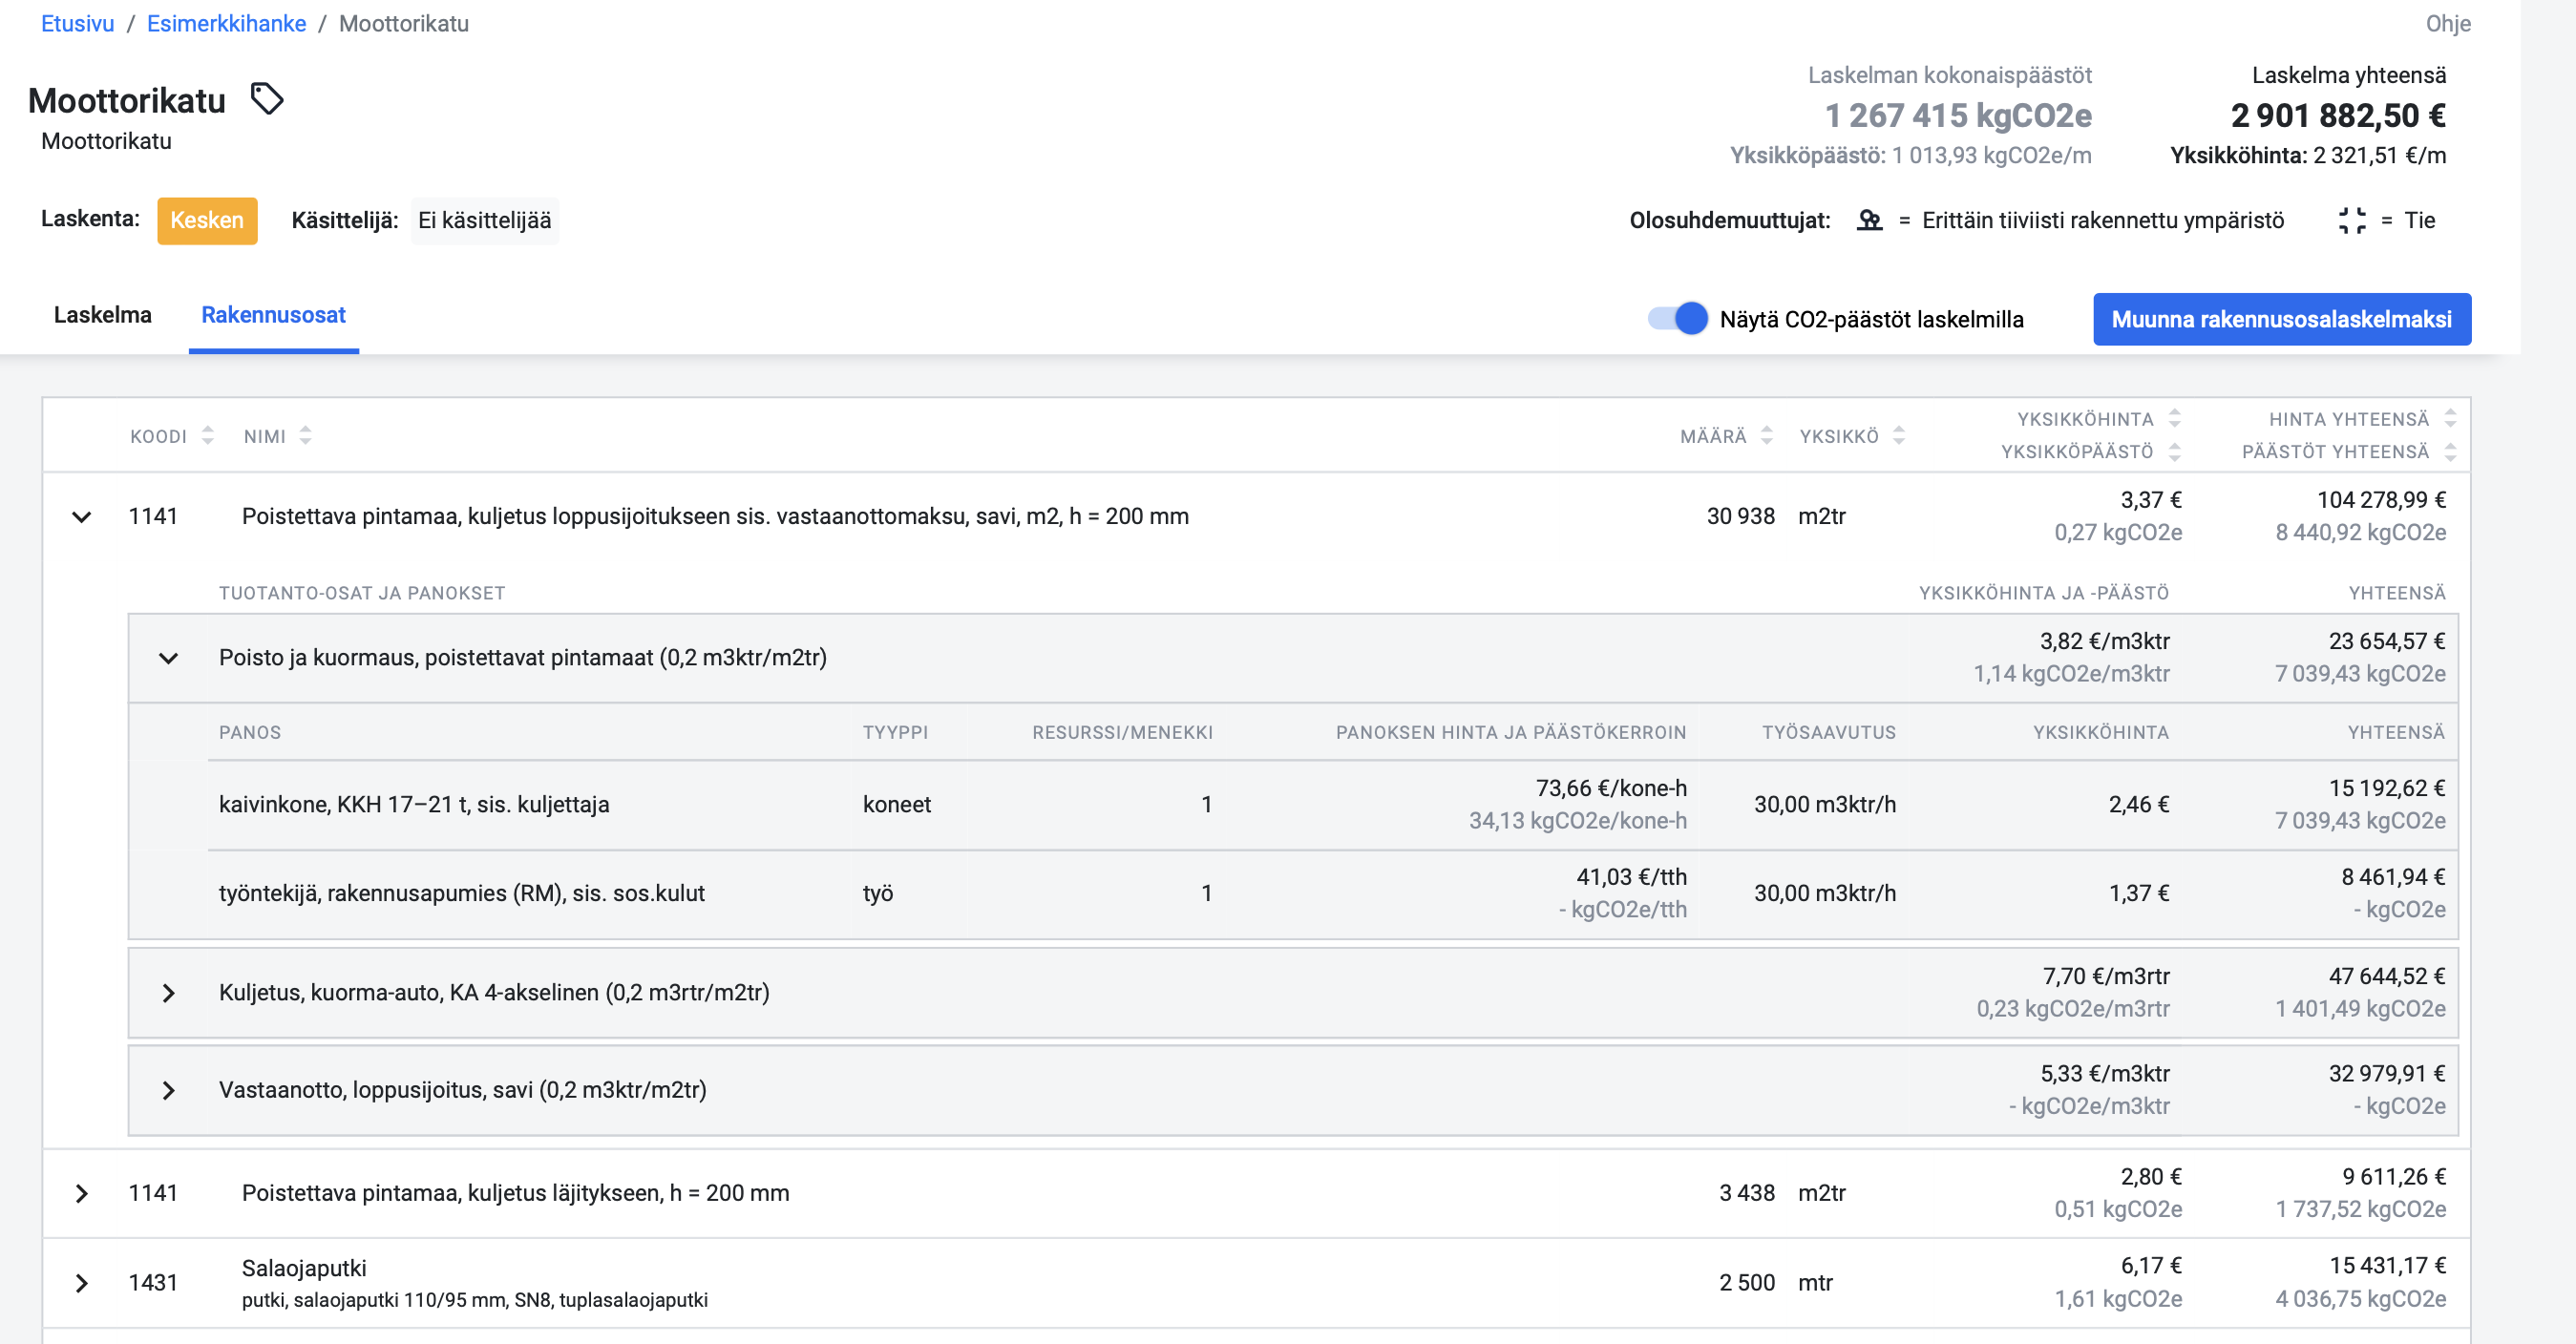Click total price 2 901 882,50 €

(x=2338, y=116)
